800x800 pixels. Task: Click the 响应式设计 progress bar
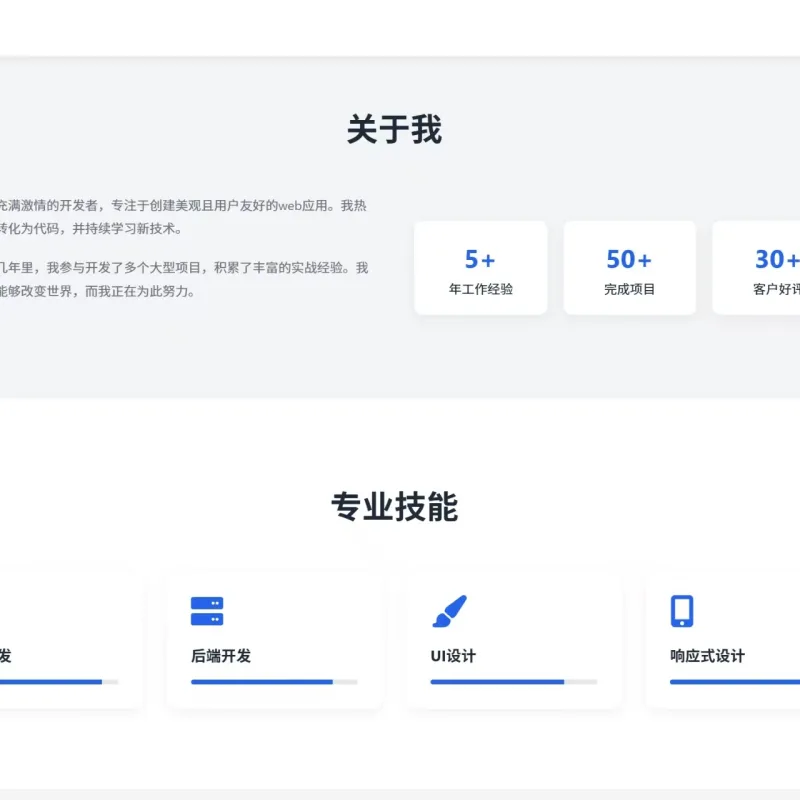[x=735, y=682]
